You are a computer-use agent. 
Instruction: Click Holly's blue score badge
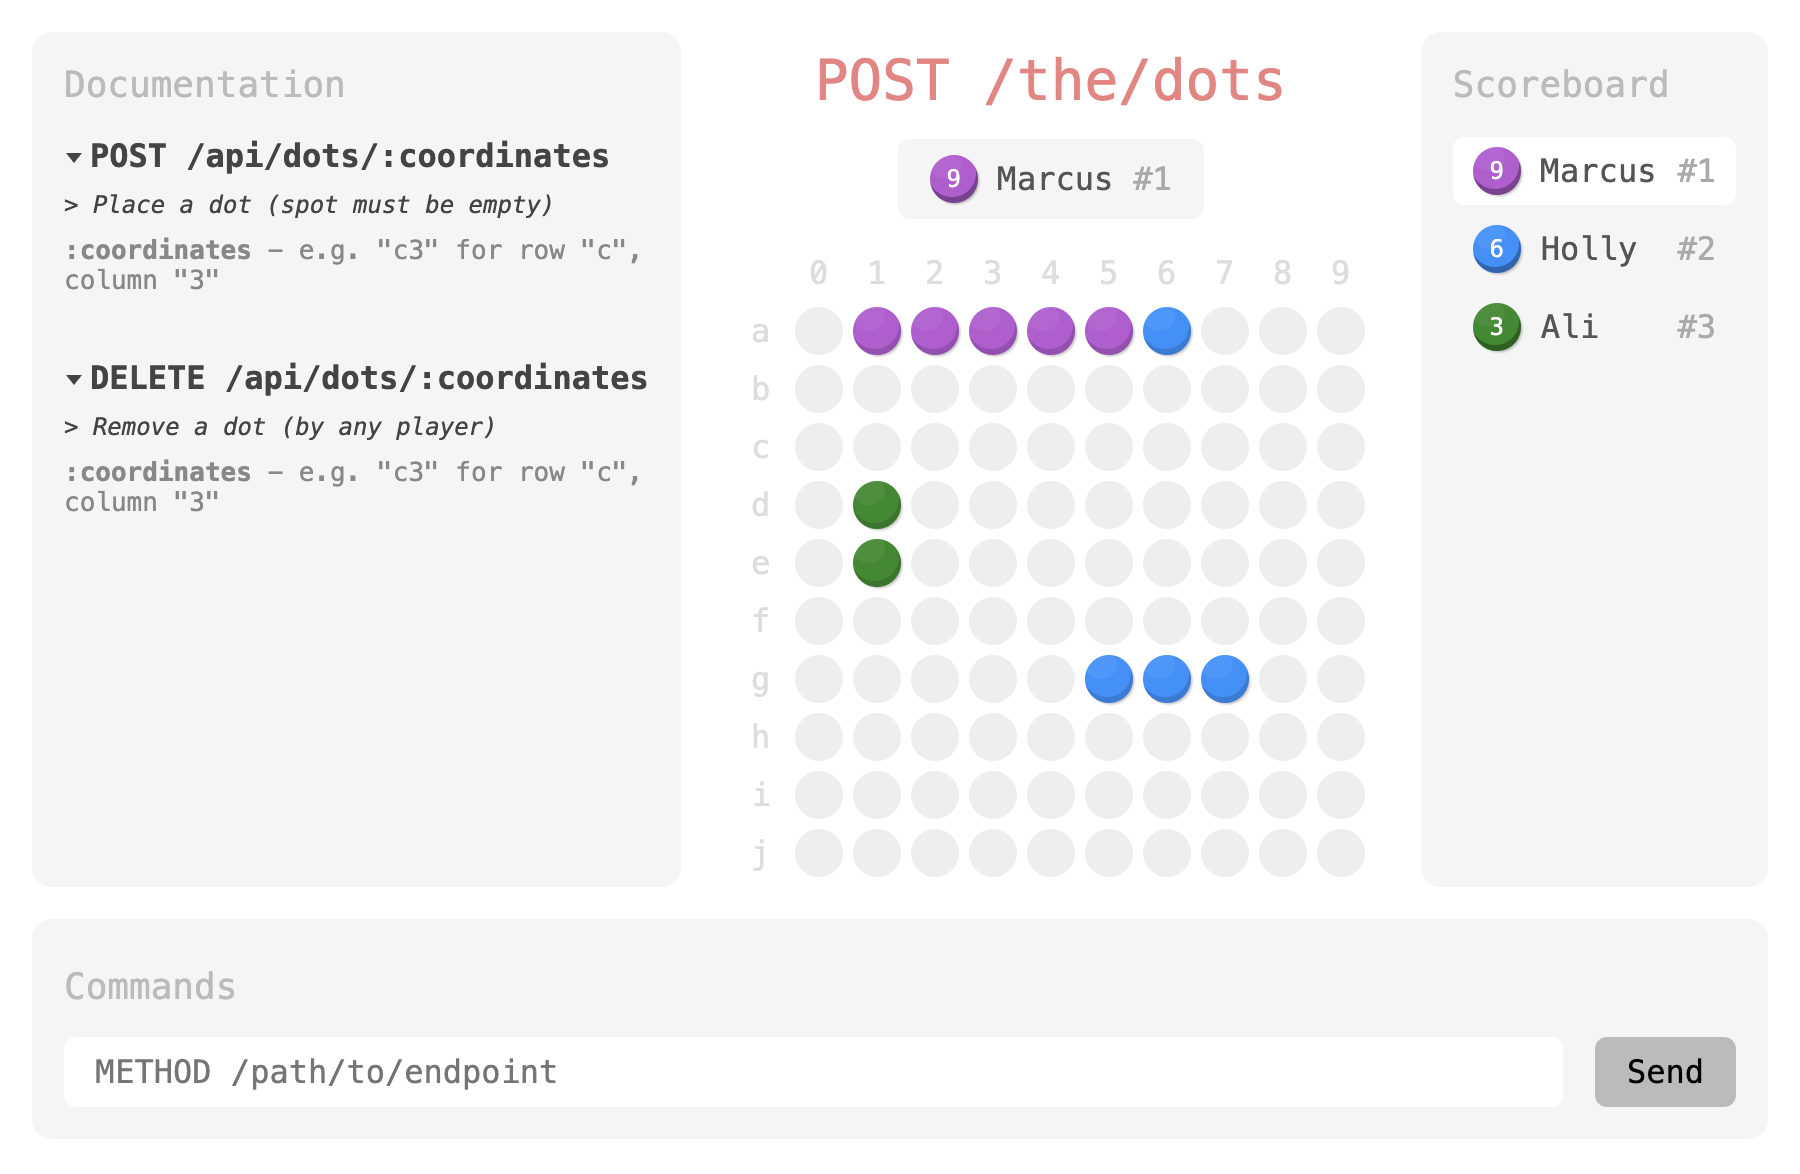[x=1497, y=249]
